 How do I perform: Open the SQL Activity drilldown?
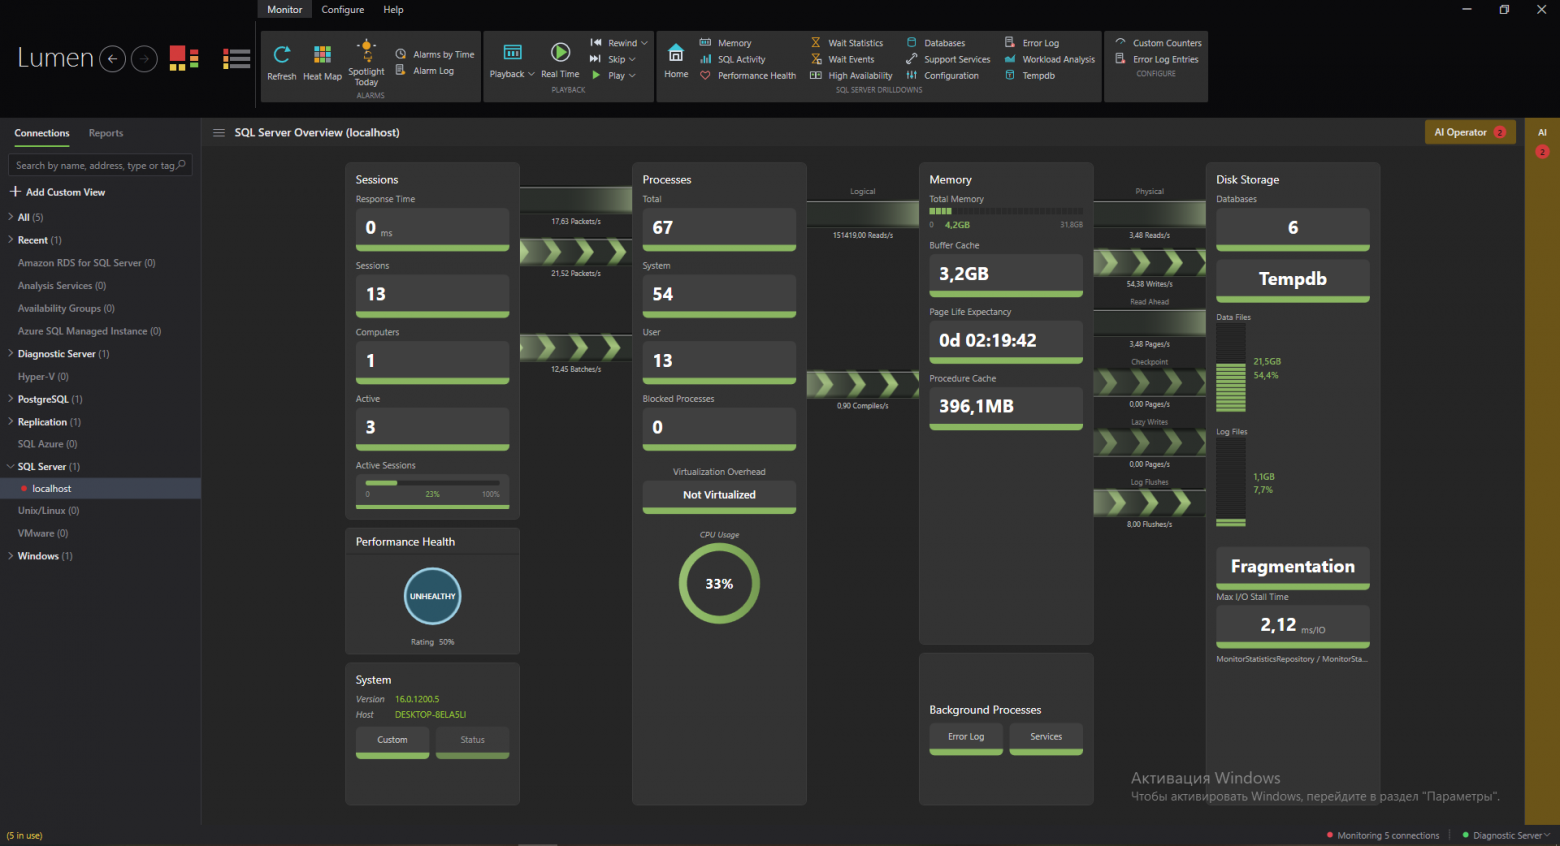click(733, 59)
